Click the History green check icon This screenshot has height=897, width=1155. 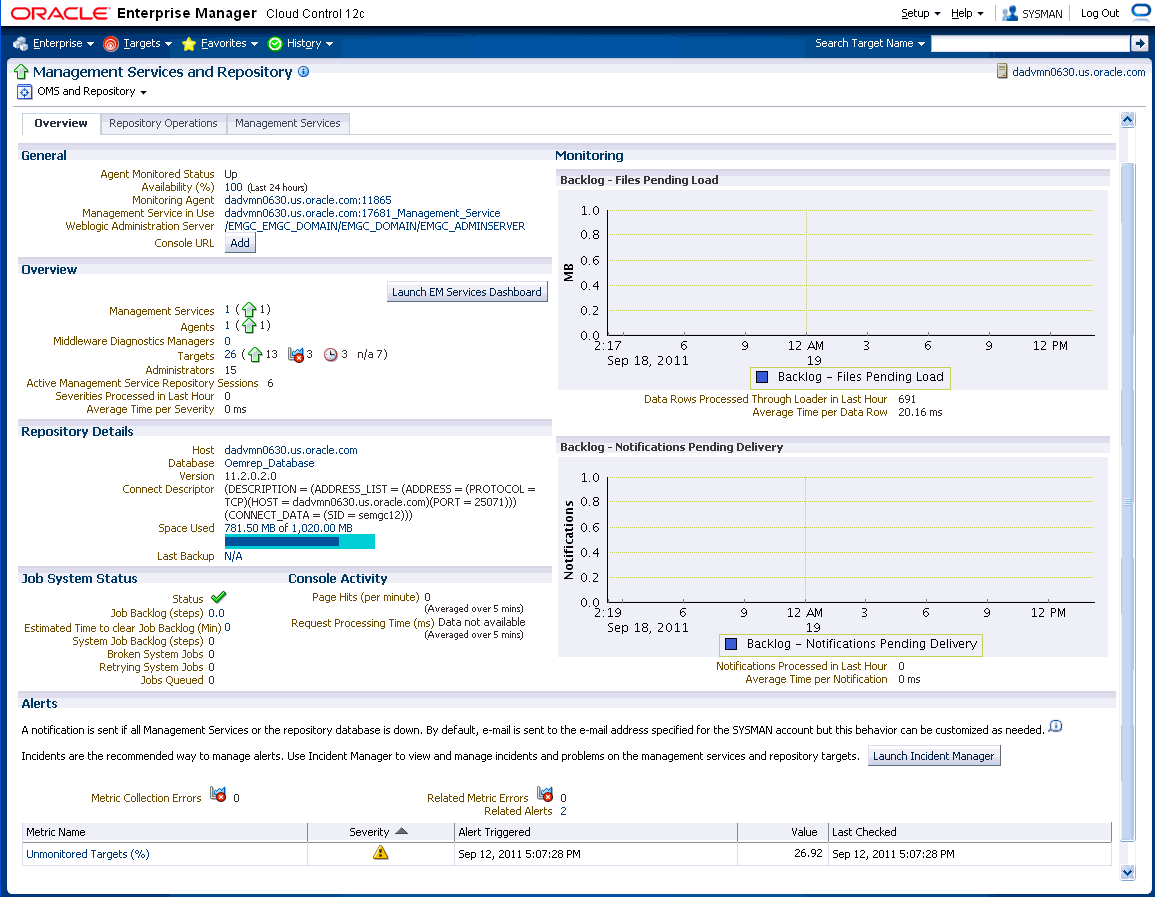275,44
